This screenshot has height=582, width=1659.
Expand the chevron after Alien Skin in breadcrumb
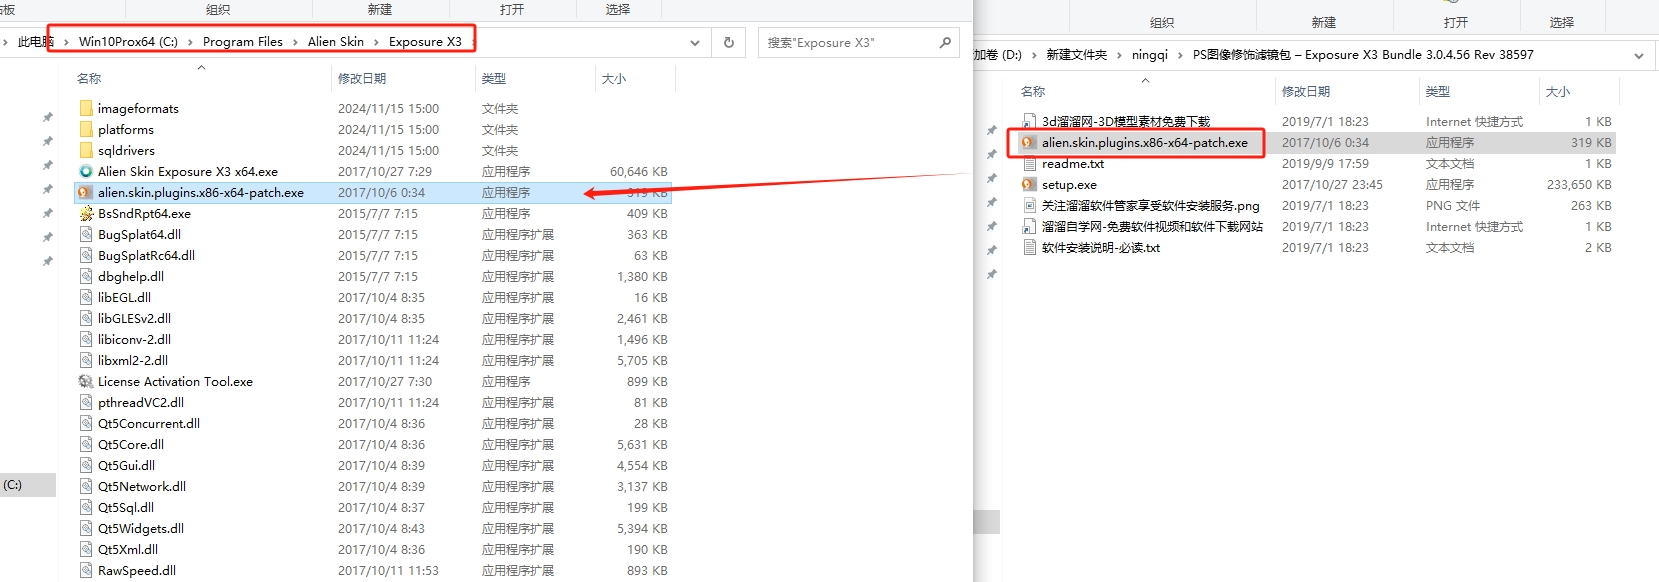(x=377, y=42)
